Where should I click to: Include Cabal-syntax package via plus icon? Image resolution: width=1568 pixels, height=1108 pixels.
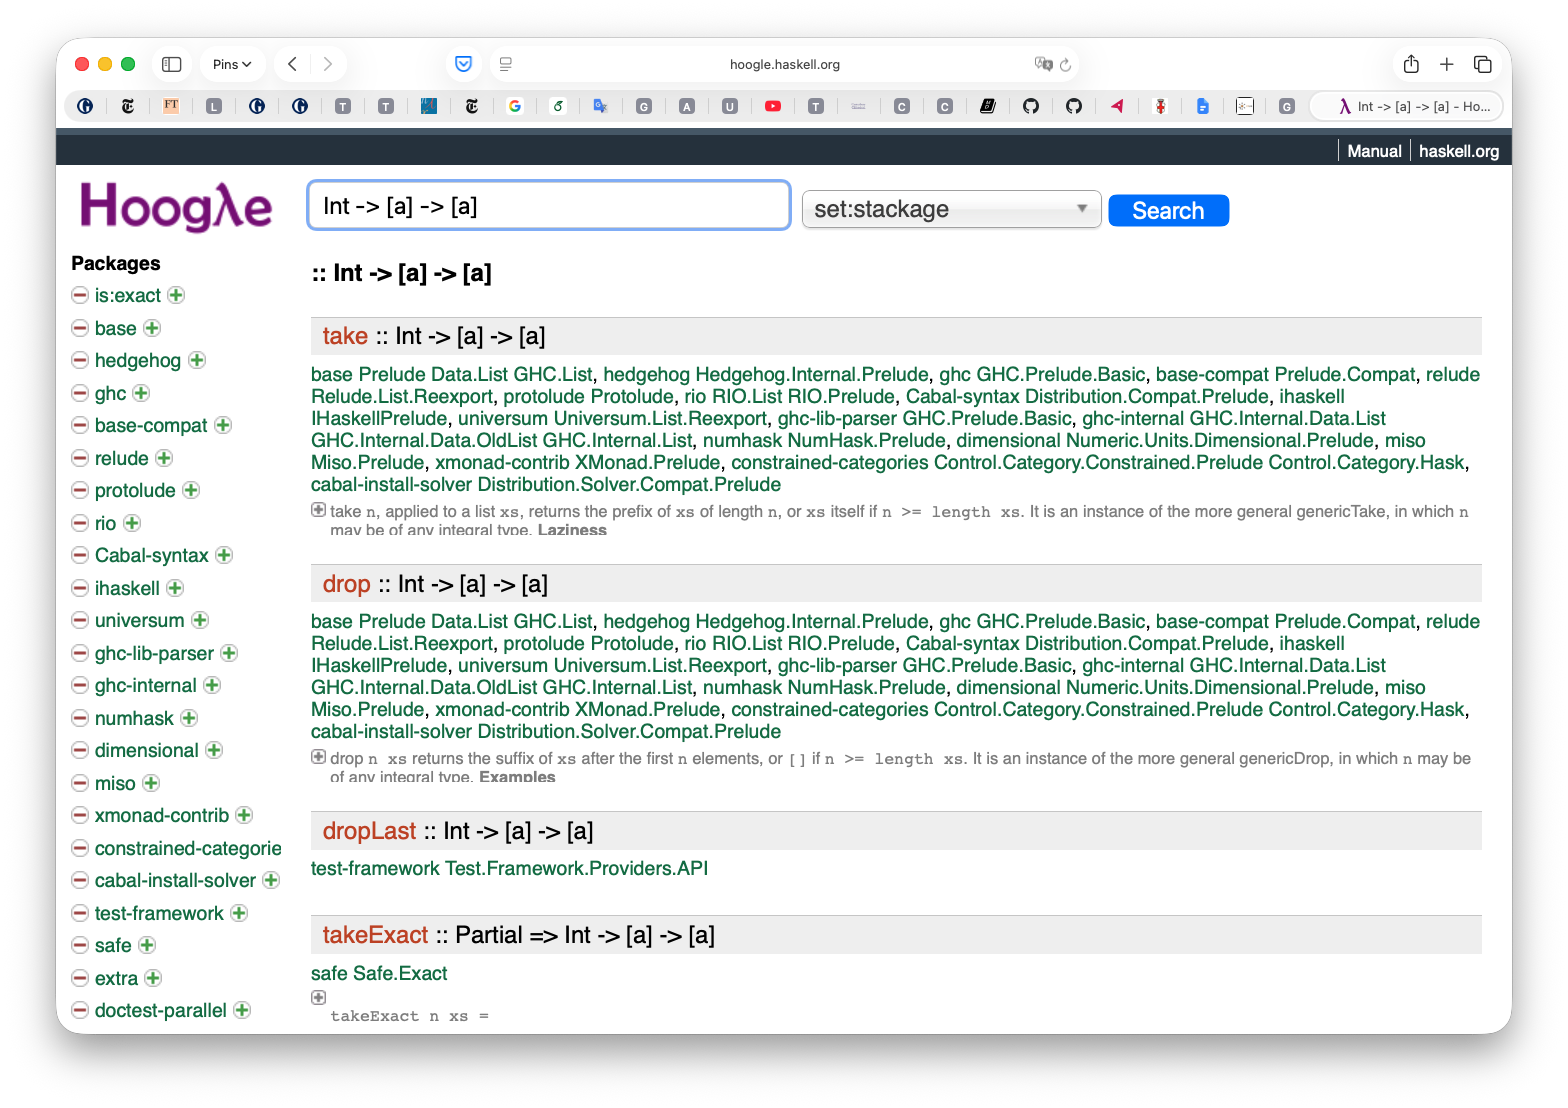point(224,555)
